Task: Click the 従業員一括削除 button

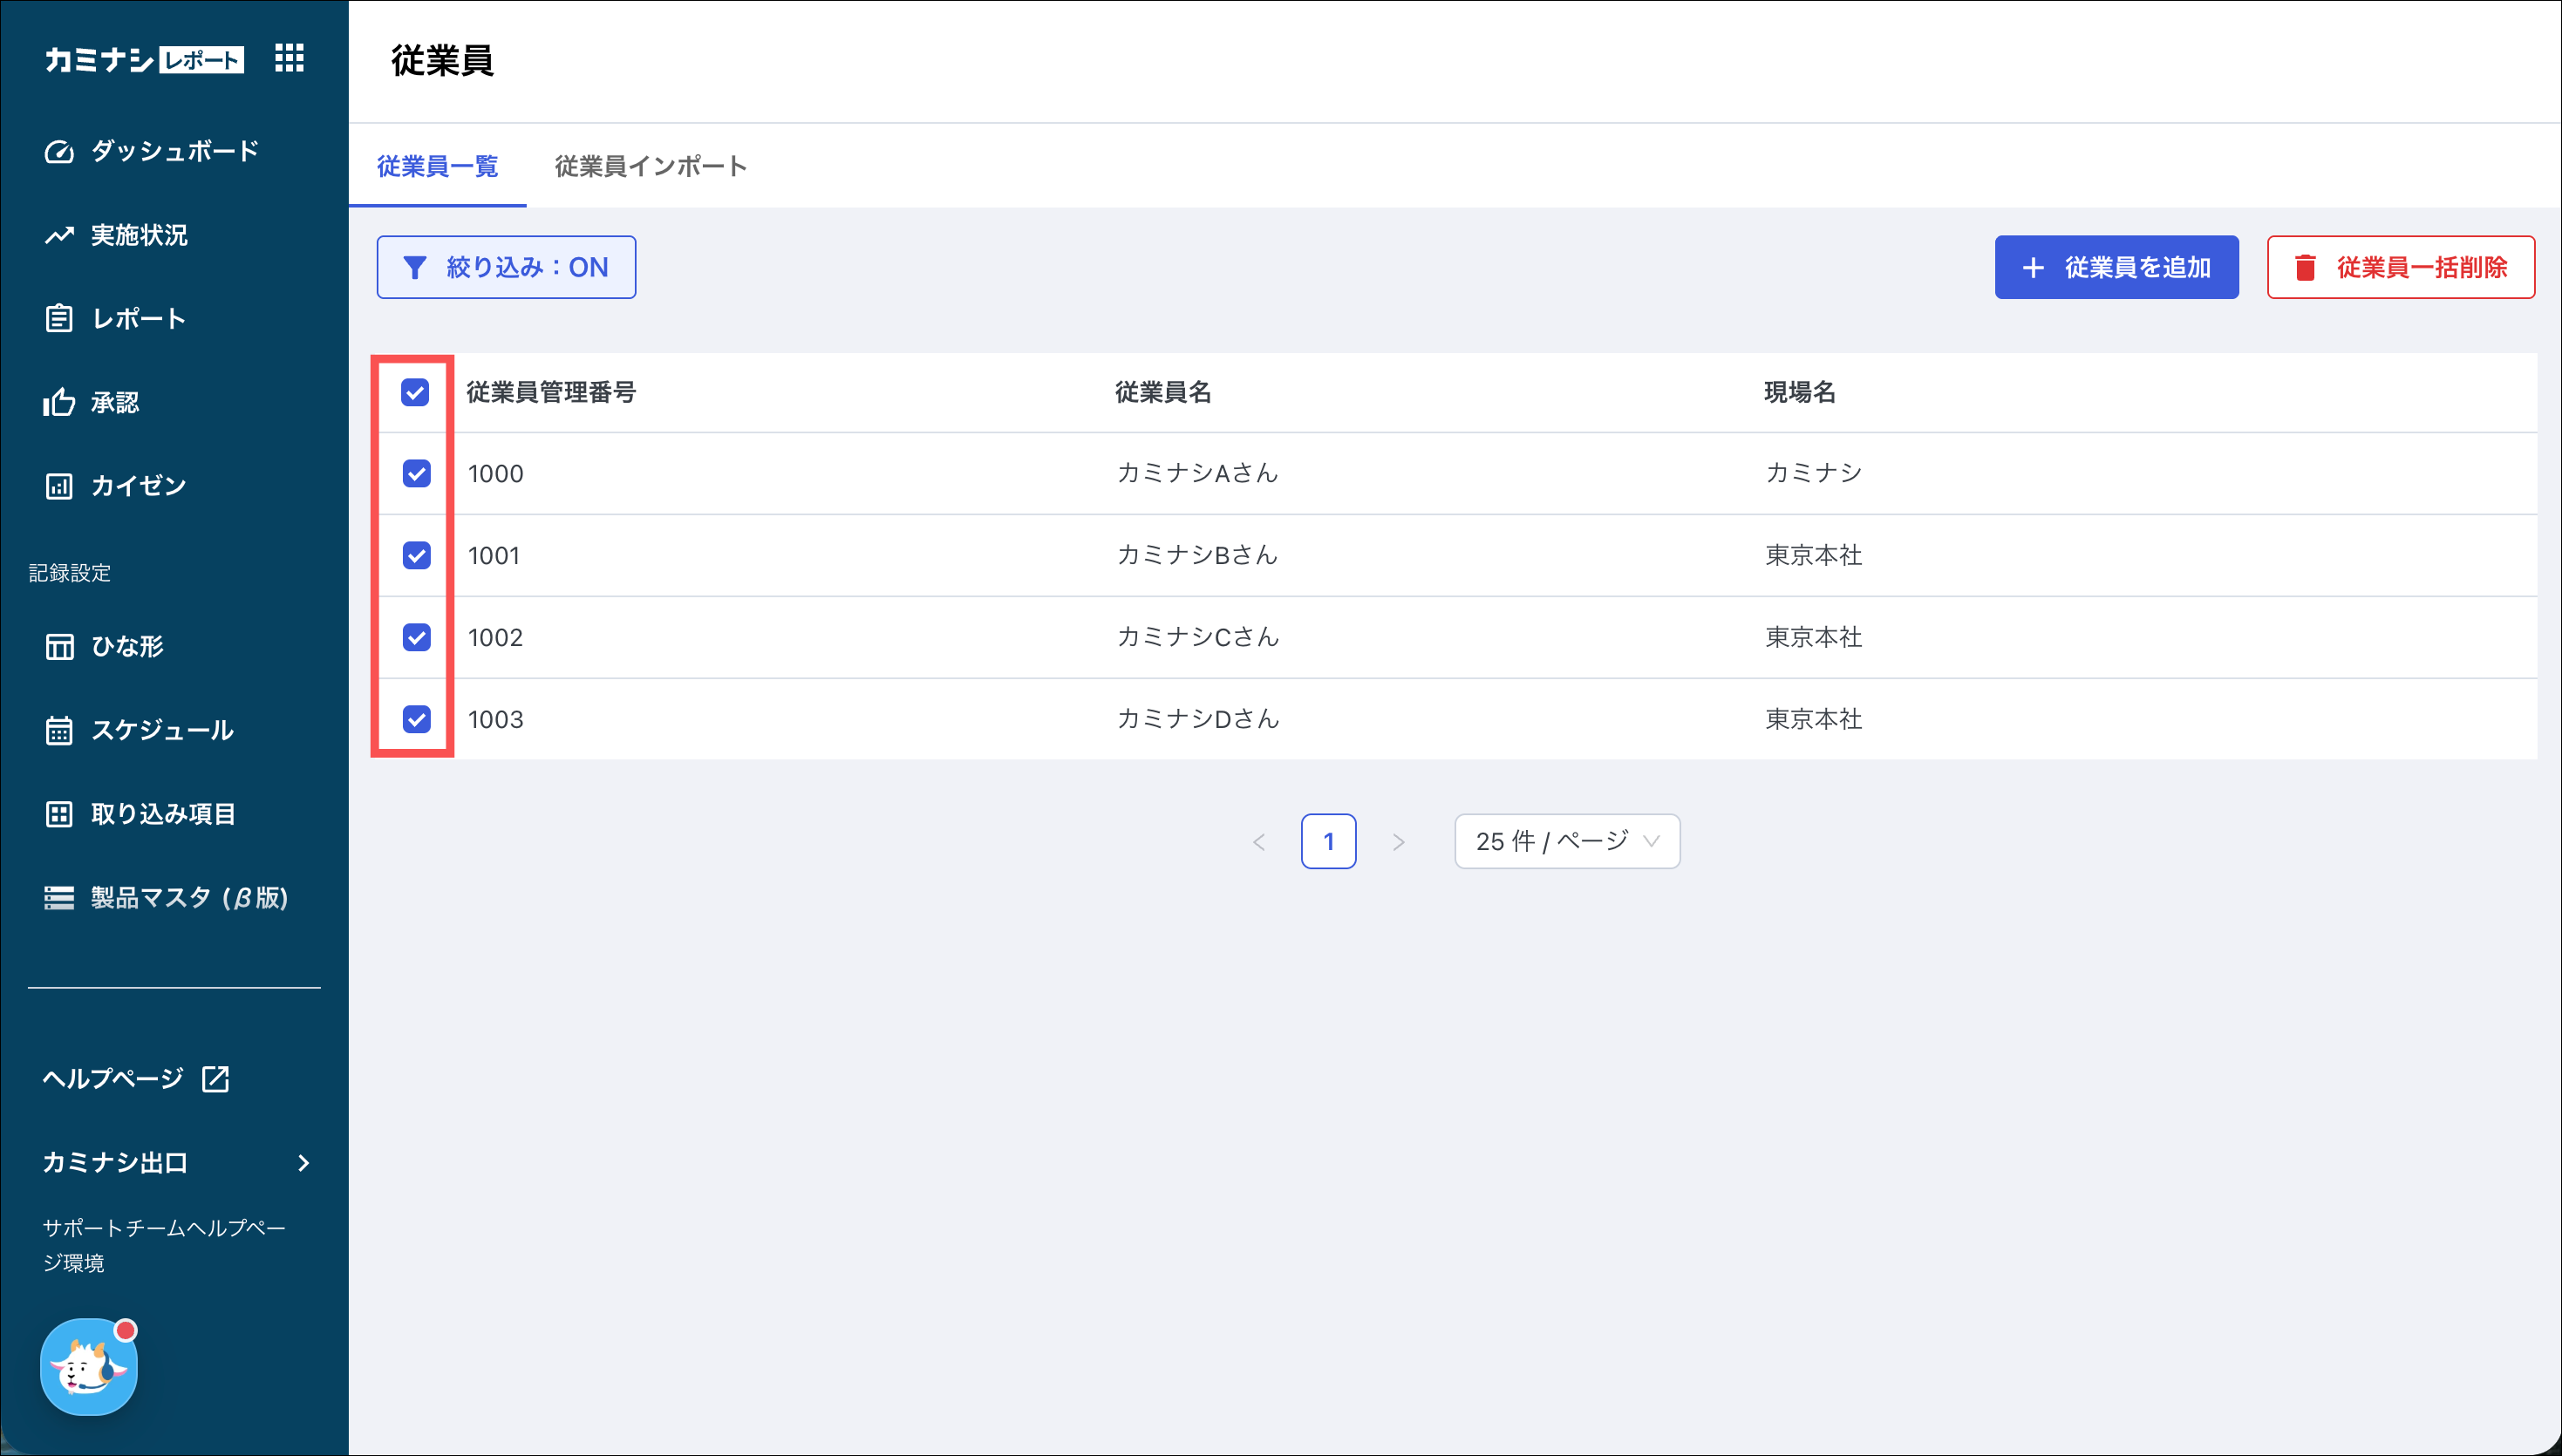Action: (2400, 267)
